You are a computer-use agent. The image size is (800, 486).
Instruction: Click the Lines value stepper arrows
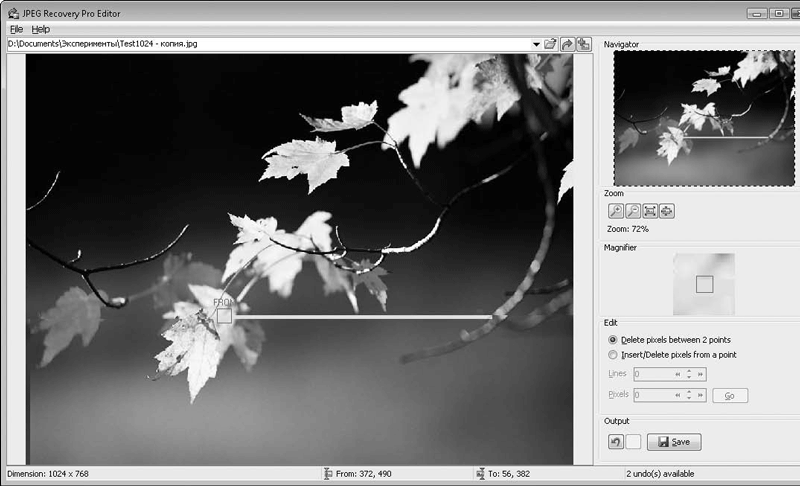tap(689, 374)
